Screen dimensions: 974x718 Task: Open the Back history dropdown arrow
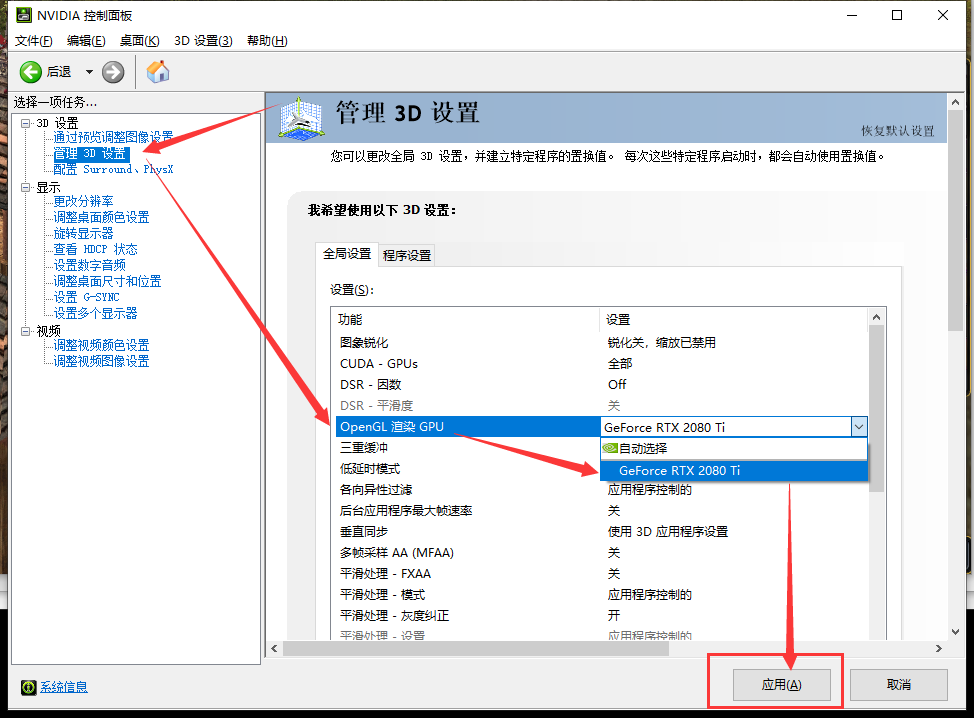(x=89, y=72)
